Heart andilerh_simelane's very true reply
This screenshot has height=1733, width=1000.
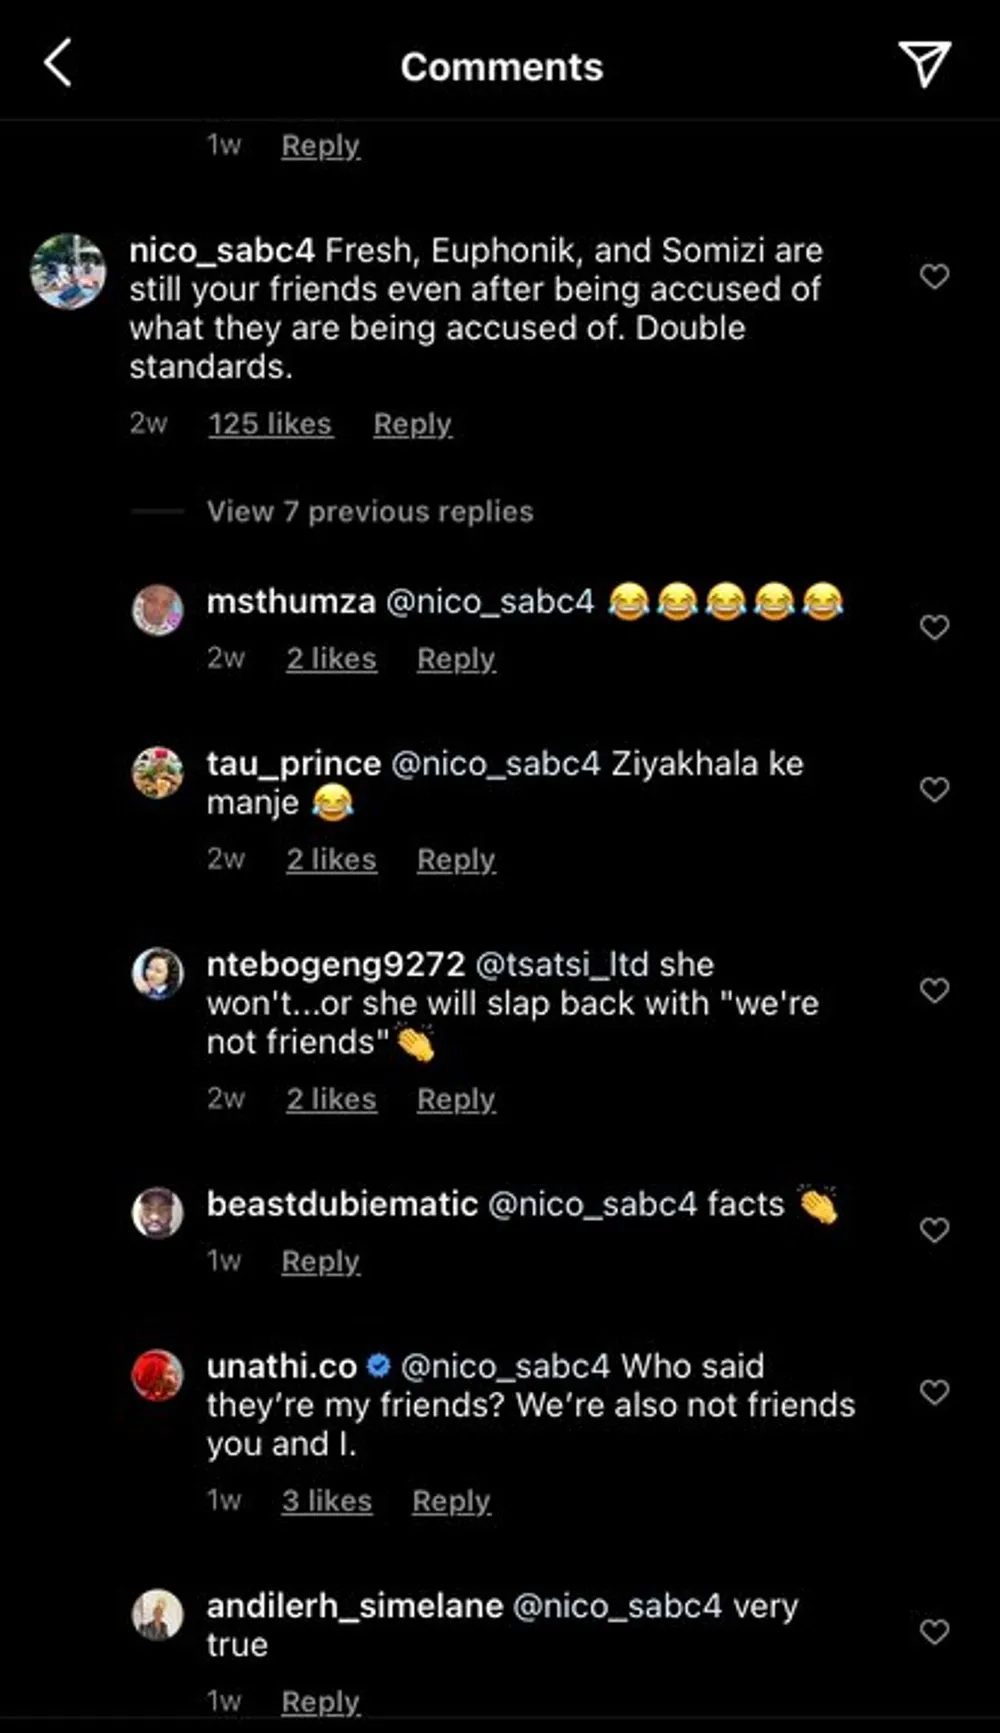coord(934,1632)
